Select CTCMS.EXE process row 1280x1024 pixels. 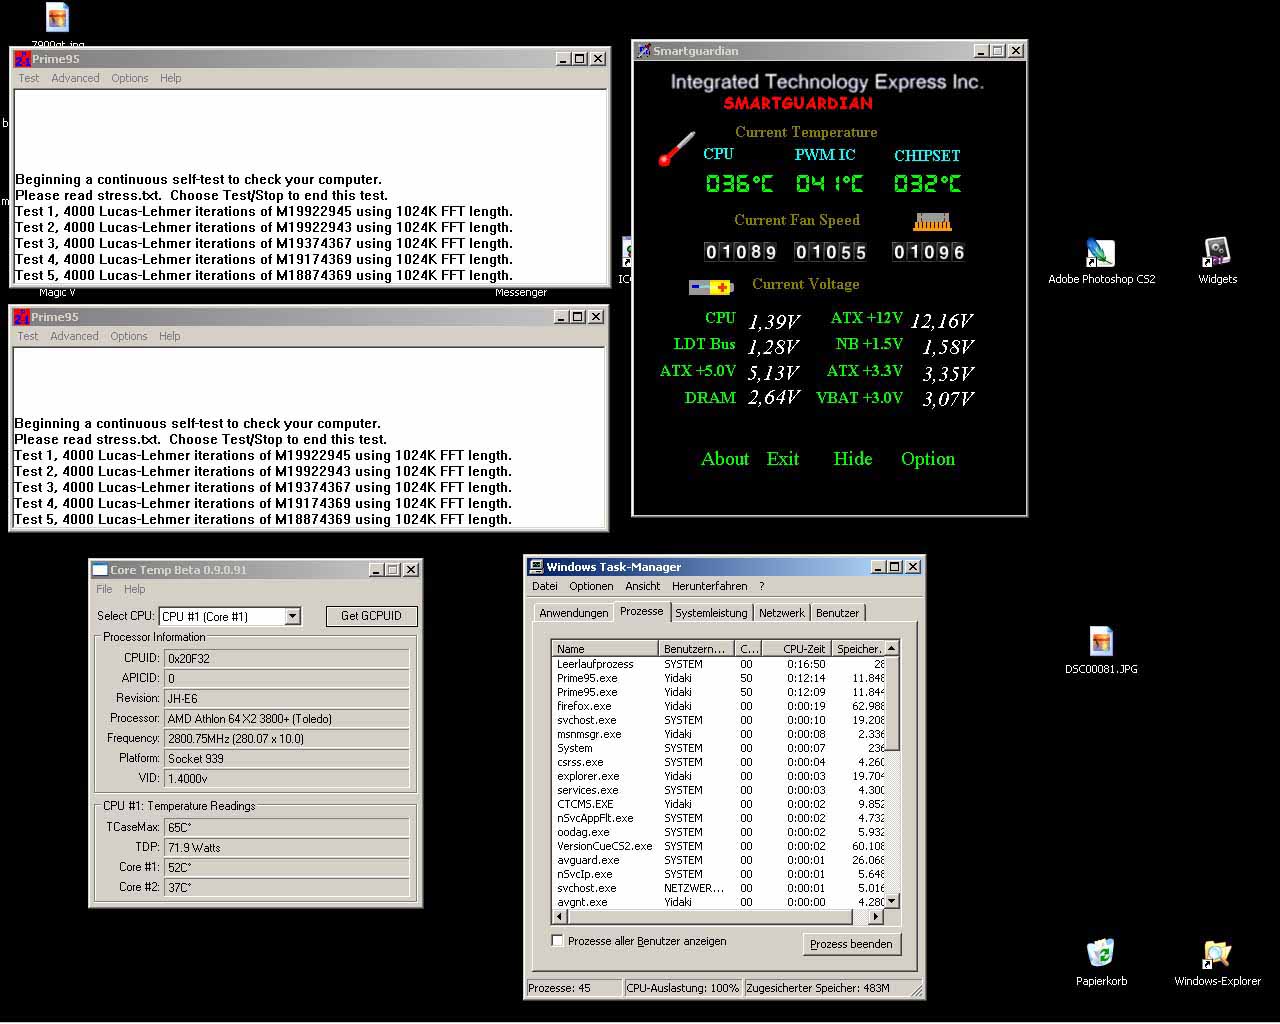718,804
